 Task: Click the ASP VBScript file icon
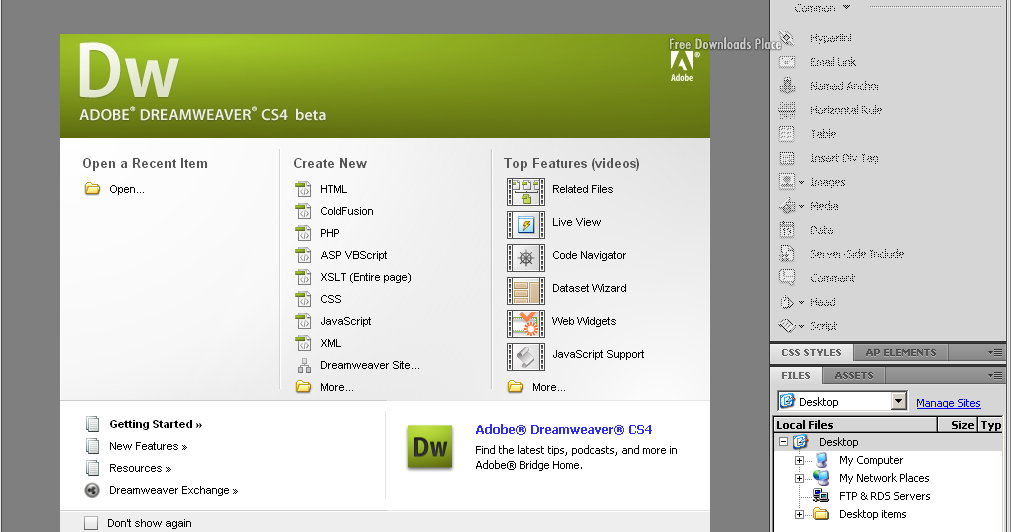pos(303,255)
